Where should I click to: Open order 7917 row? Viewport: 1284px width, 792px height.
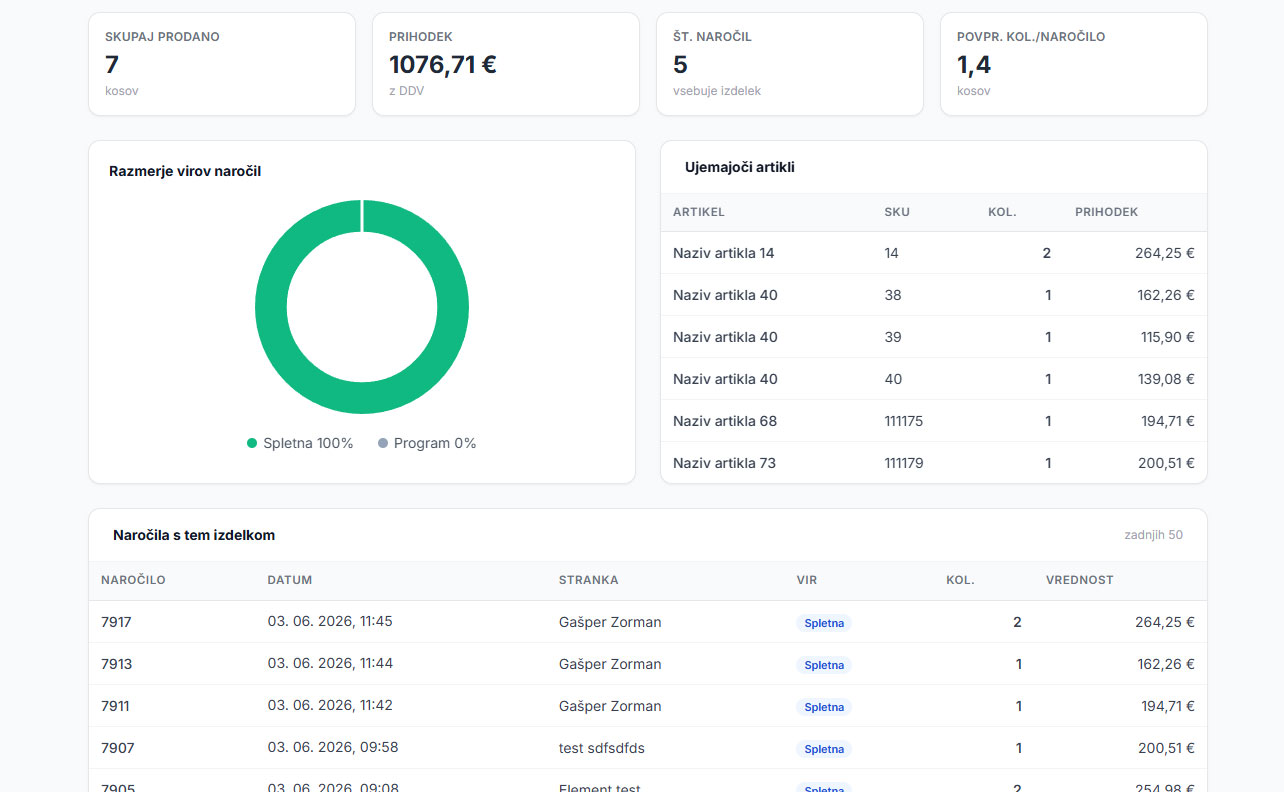(648, 622)
